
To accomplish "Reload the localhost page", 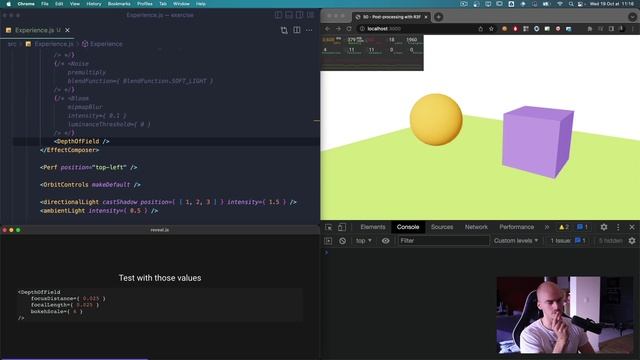I will click(x=349, y=29).
